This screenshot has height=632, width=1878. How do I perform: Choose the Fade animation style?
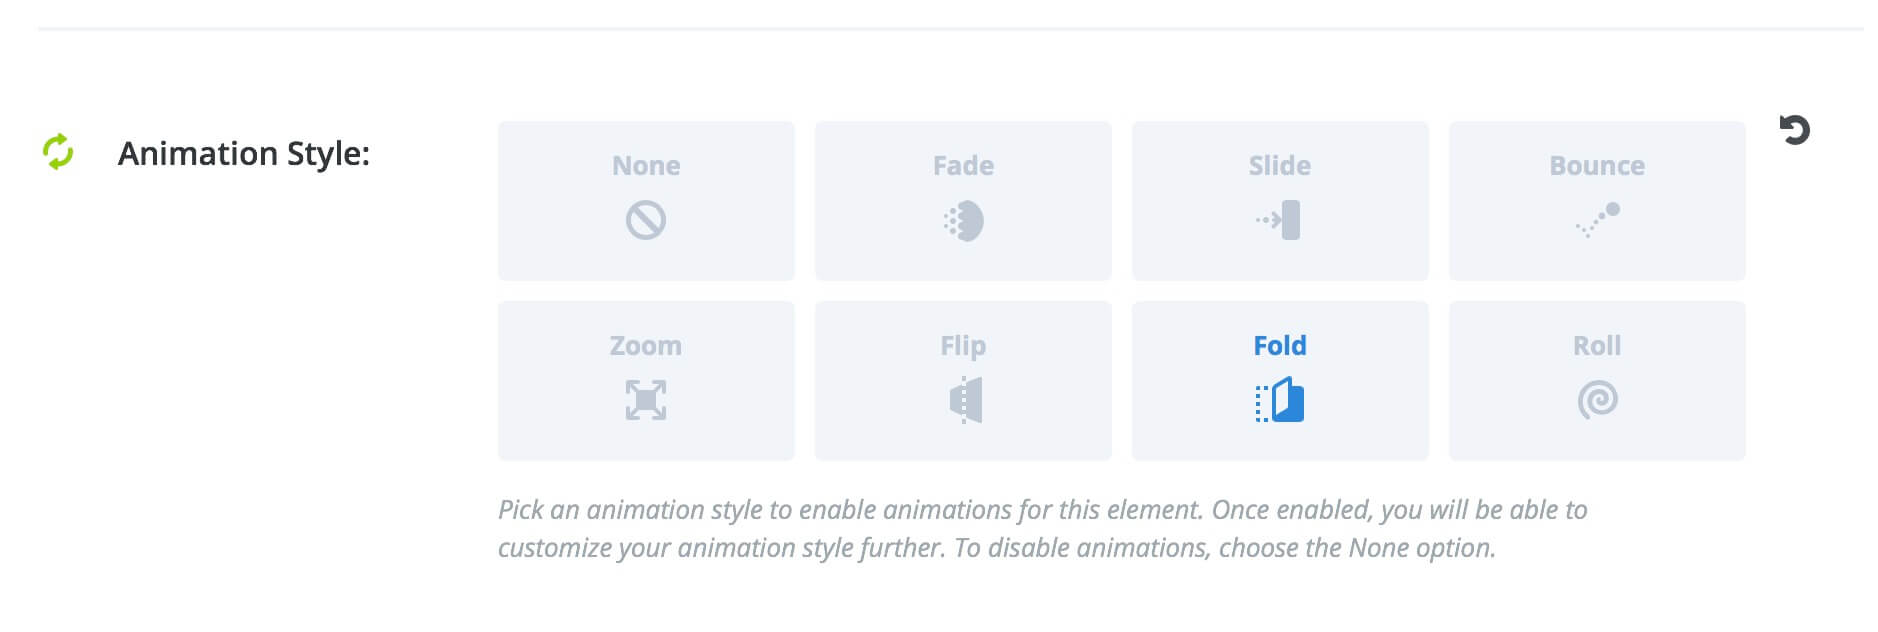pos(963,201)
